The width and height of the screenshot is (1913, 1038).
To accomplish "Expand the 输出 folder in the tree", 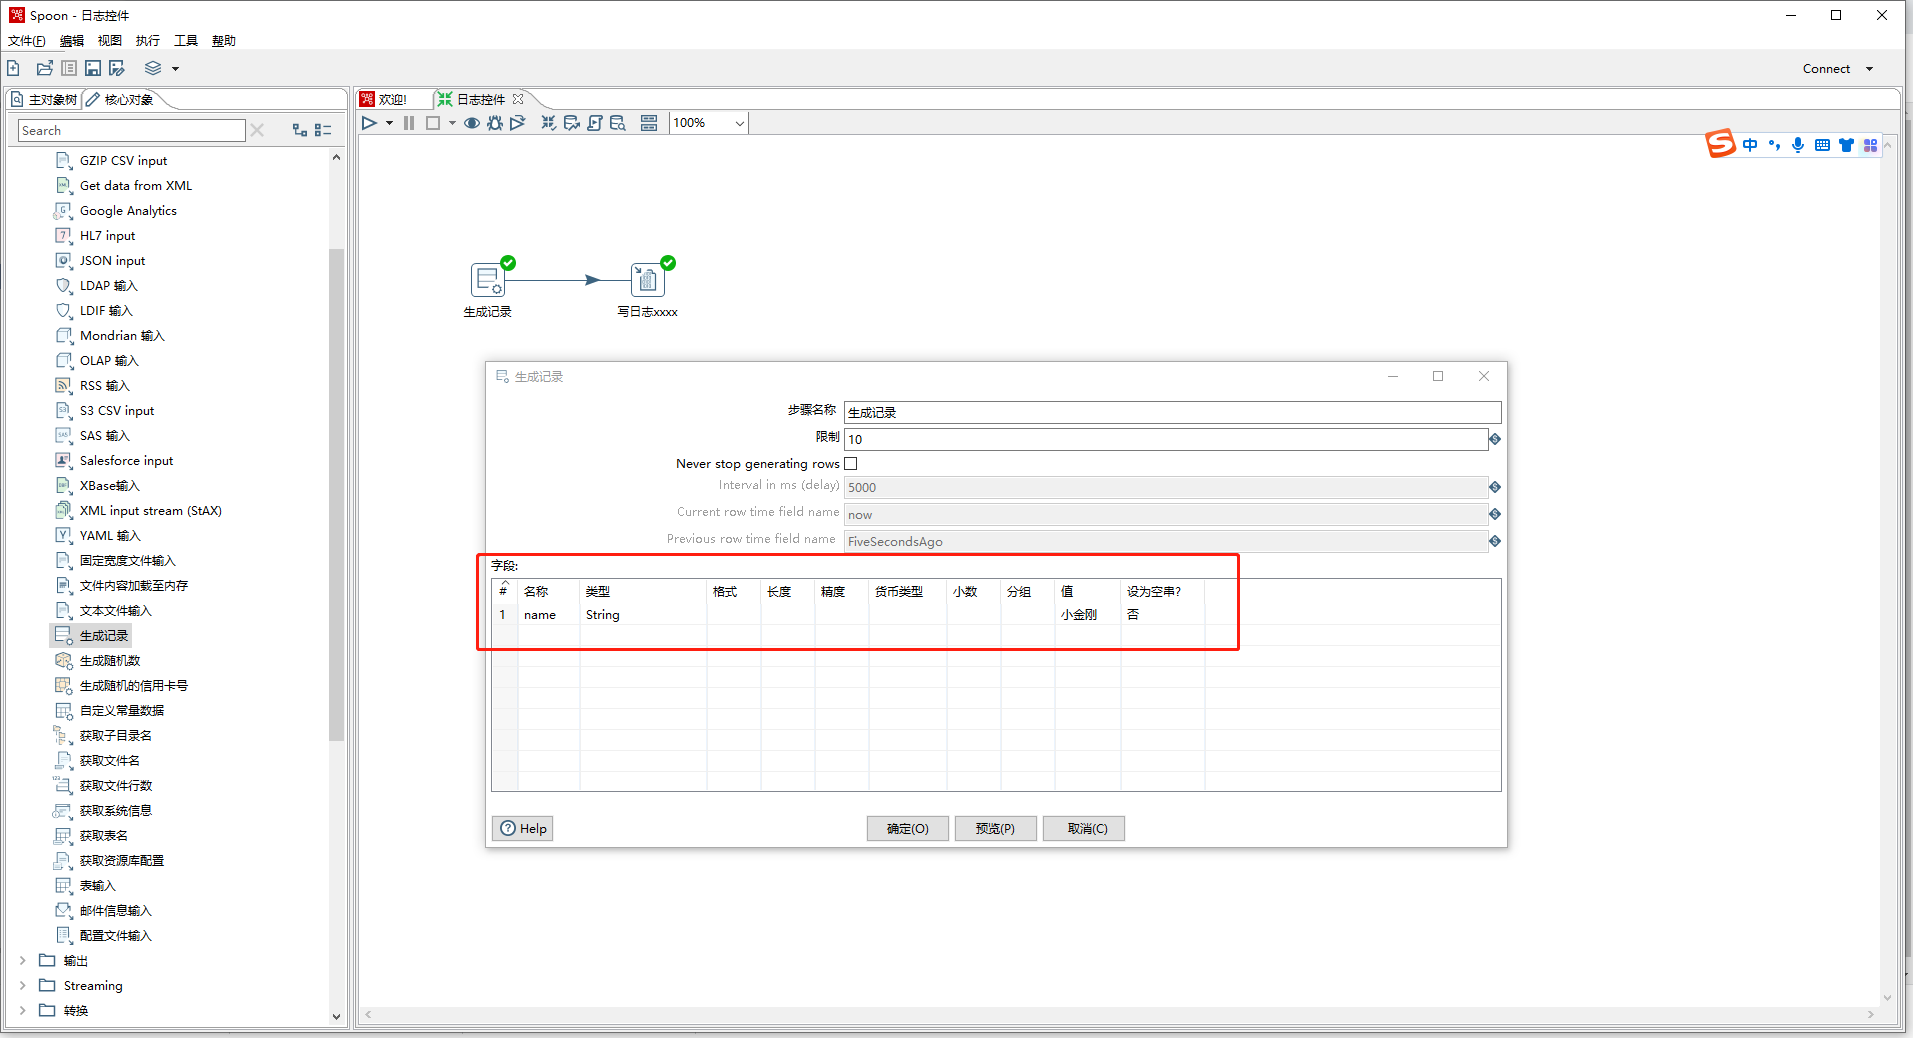I will click(x=23, y=960).
